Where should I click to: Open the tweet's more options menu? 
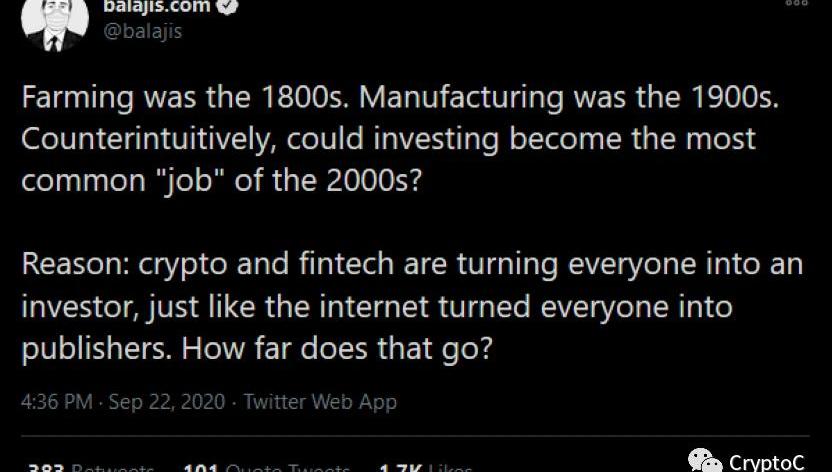tap(796, 4)
